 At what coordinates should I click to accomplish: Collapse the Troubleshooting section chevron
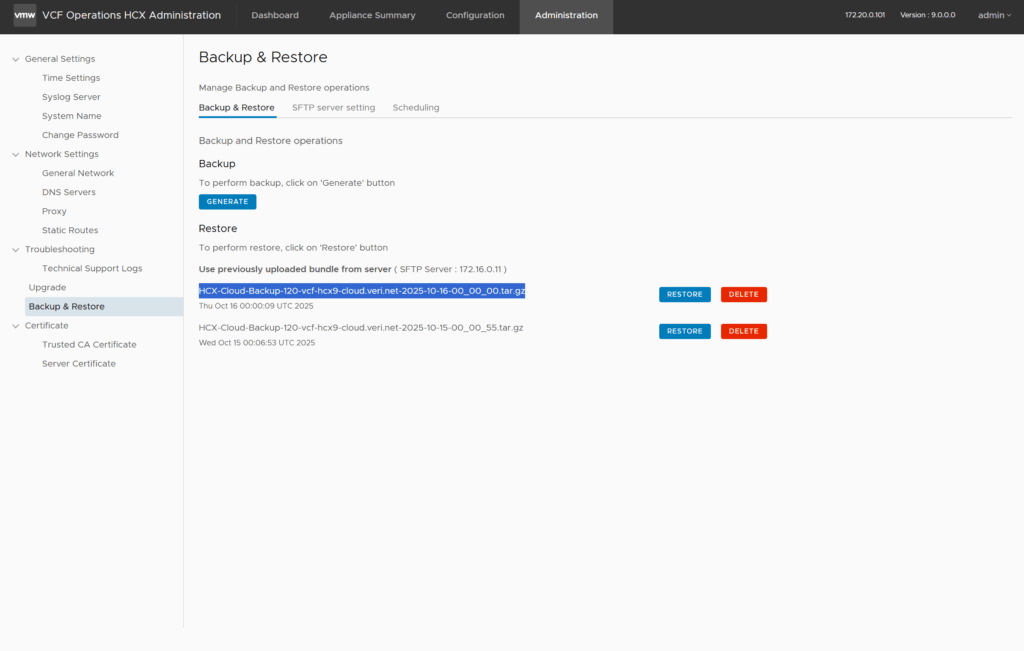pos(16,249)
